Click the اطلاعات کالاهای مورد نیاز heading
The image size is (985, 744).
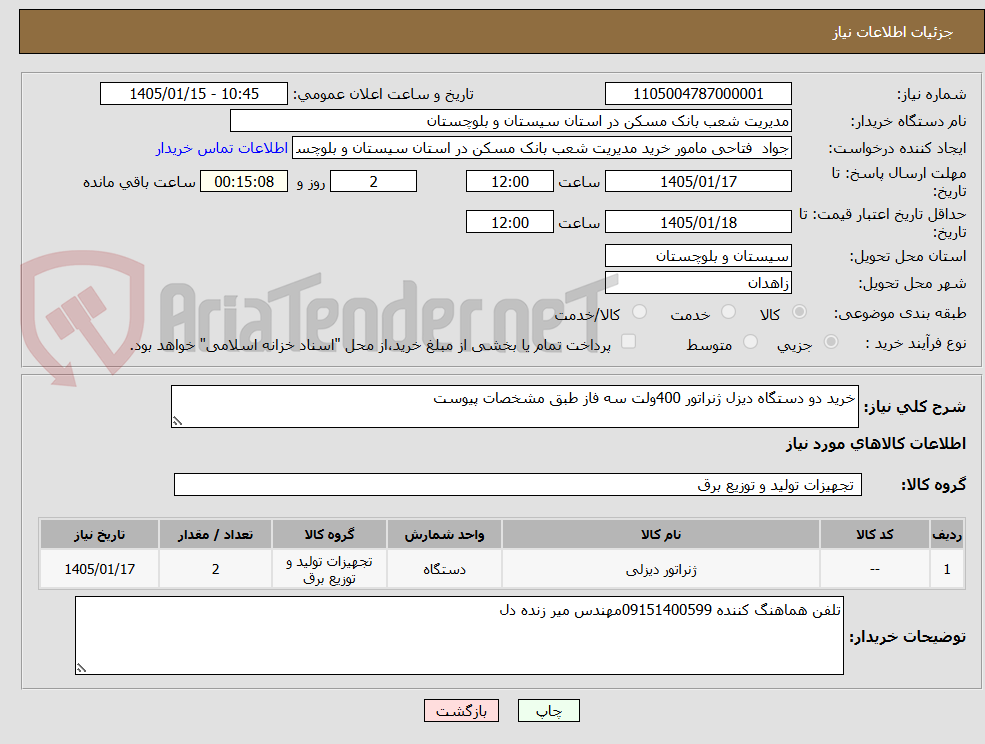coord(876,444)
